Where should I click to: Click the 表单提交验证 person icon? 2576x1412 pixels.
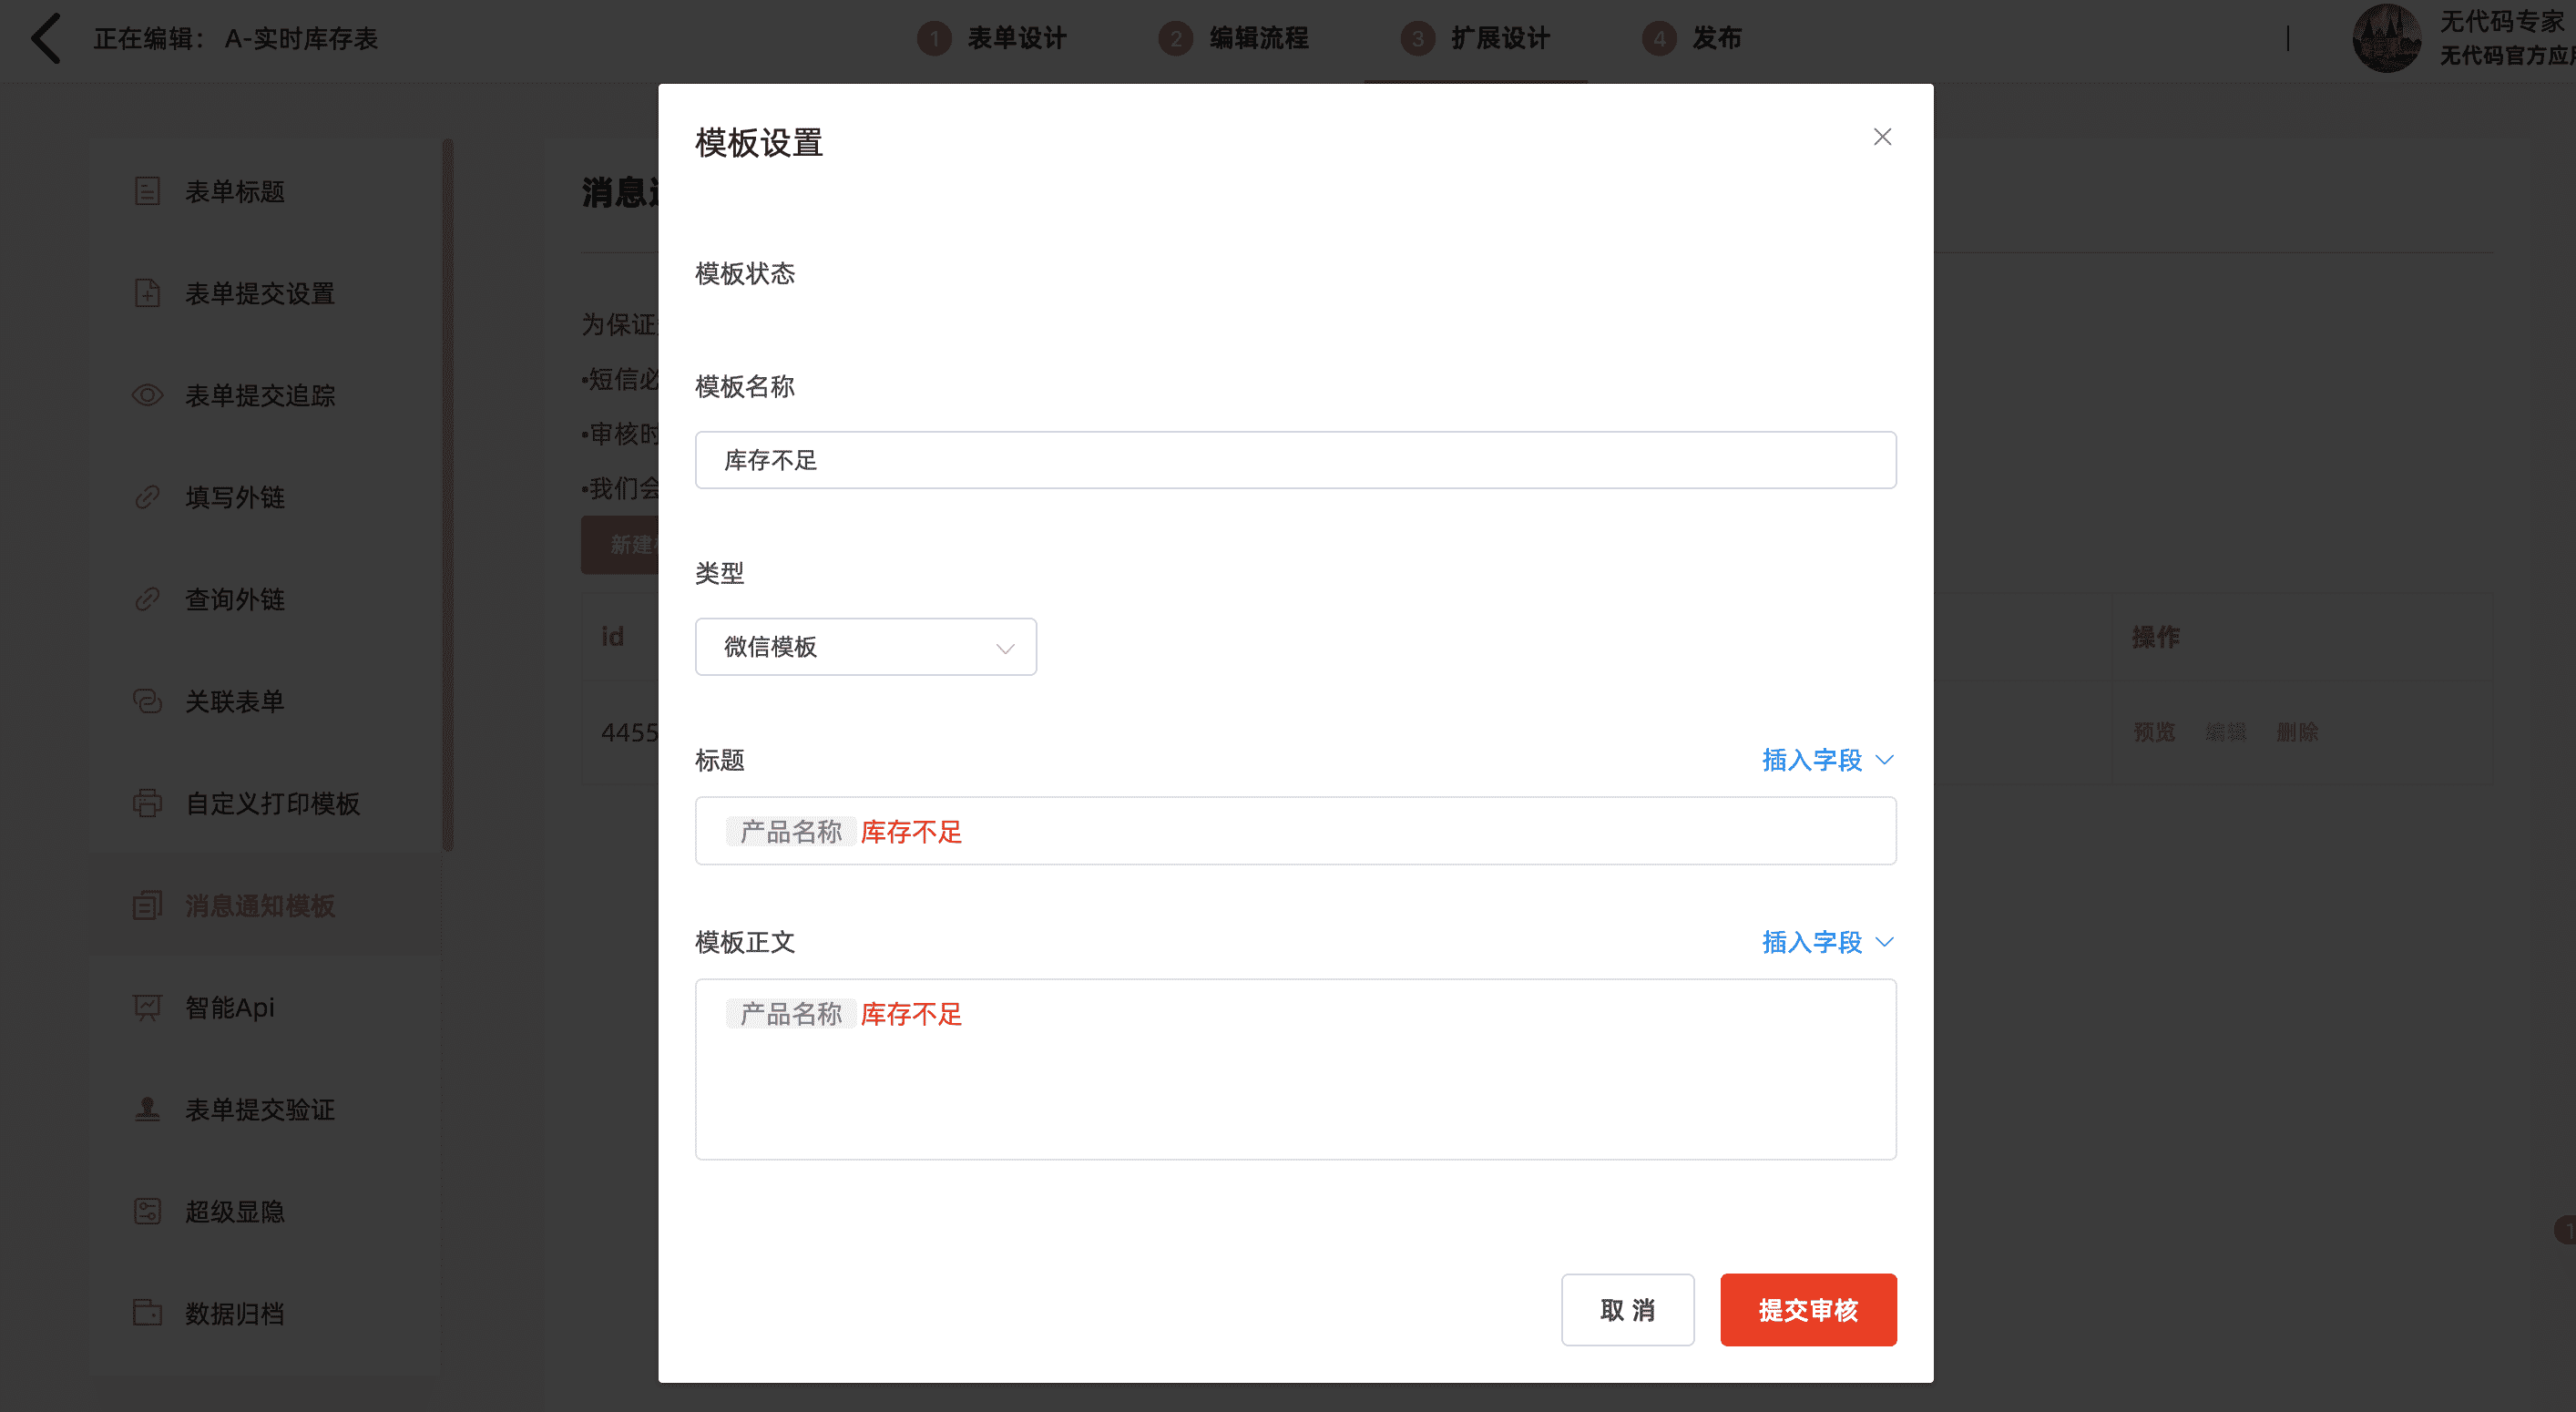tap(147, 1109)
